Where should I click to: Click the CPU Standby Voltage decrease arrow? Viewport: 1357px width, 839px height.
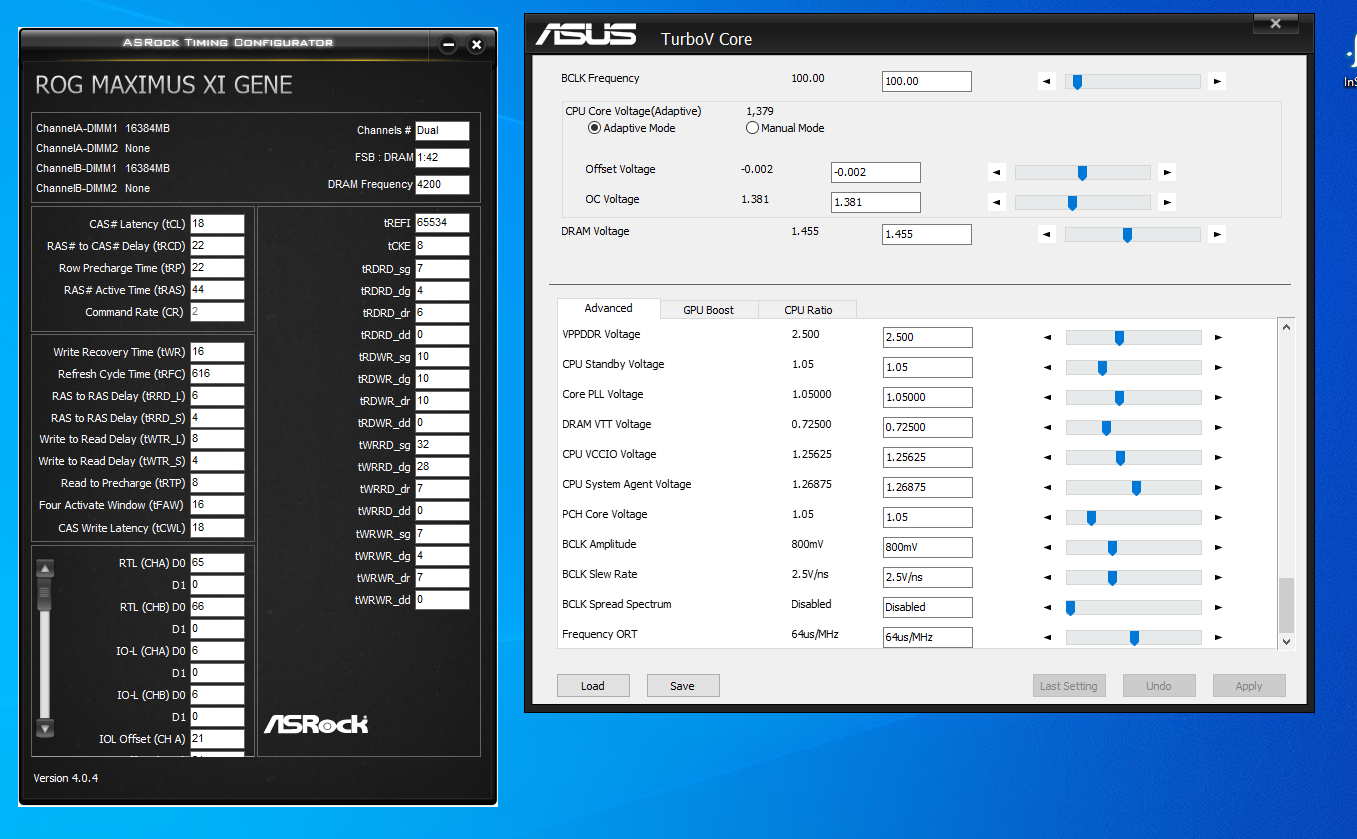[x=1047, y=368]
